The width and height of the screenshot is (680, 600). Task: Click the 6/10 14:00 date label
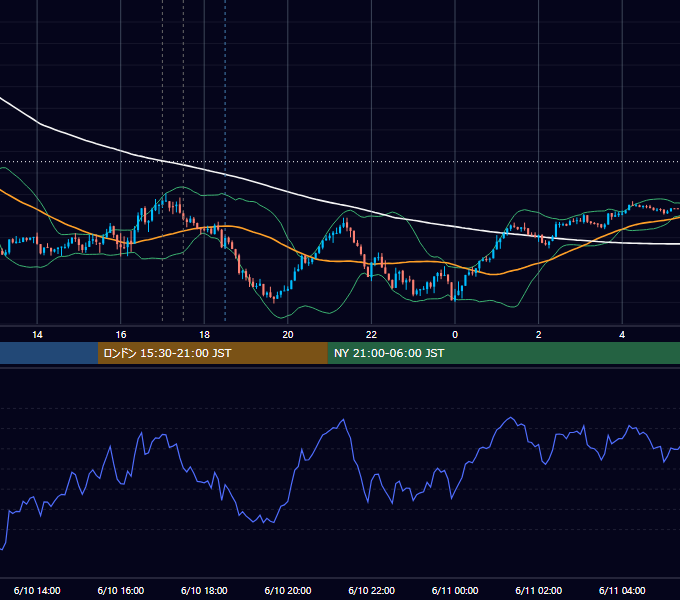[37, 590]
